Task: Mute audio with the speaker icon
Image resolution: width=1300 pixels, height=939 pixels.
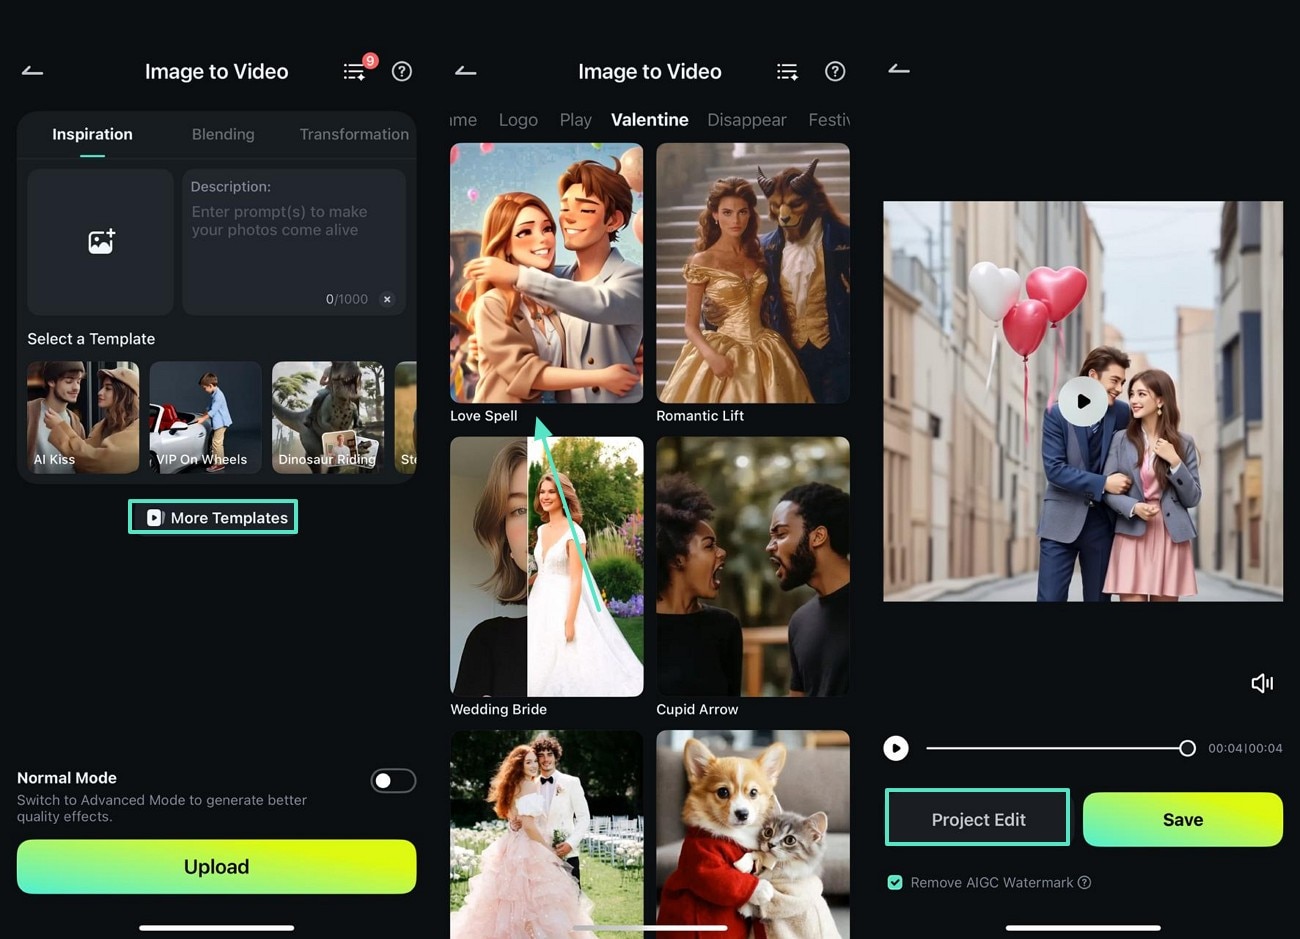Action: [x=1262, y=683]
